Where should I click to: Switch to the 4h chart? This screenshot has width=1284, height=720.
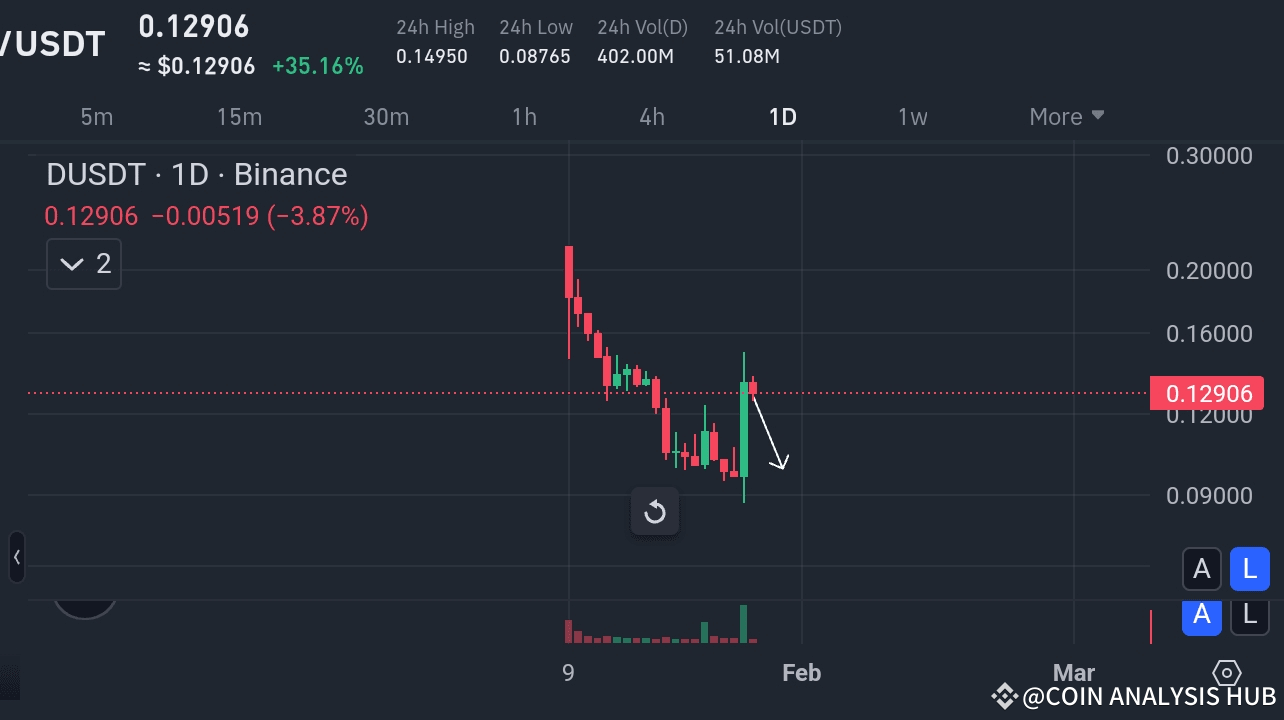pos(652,116)
